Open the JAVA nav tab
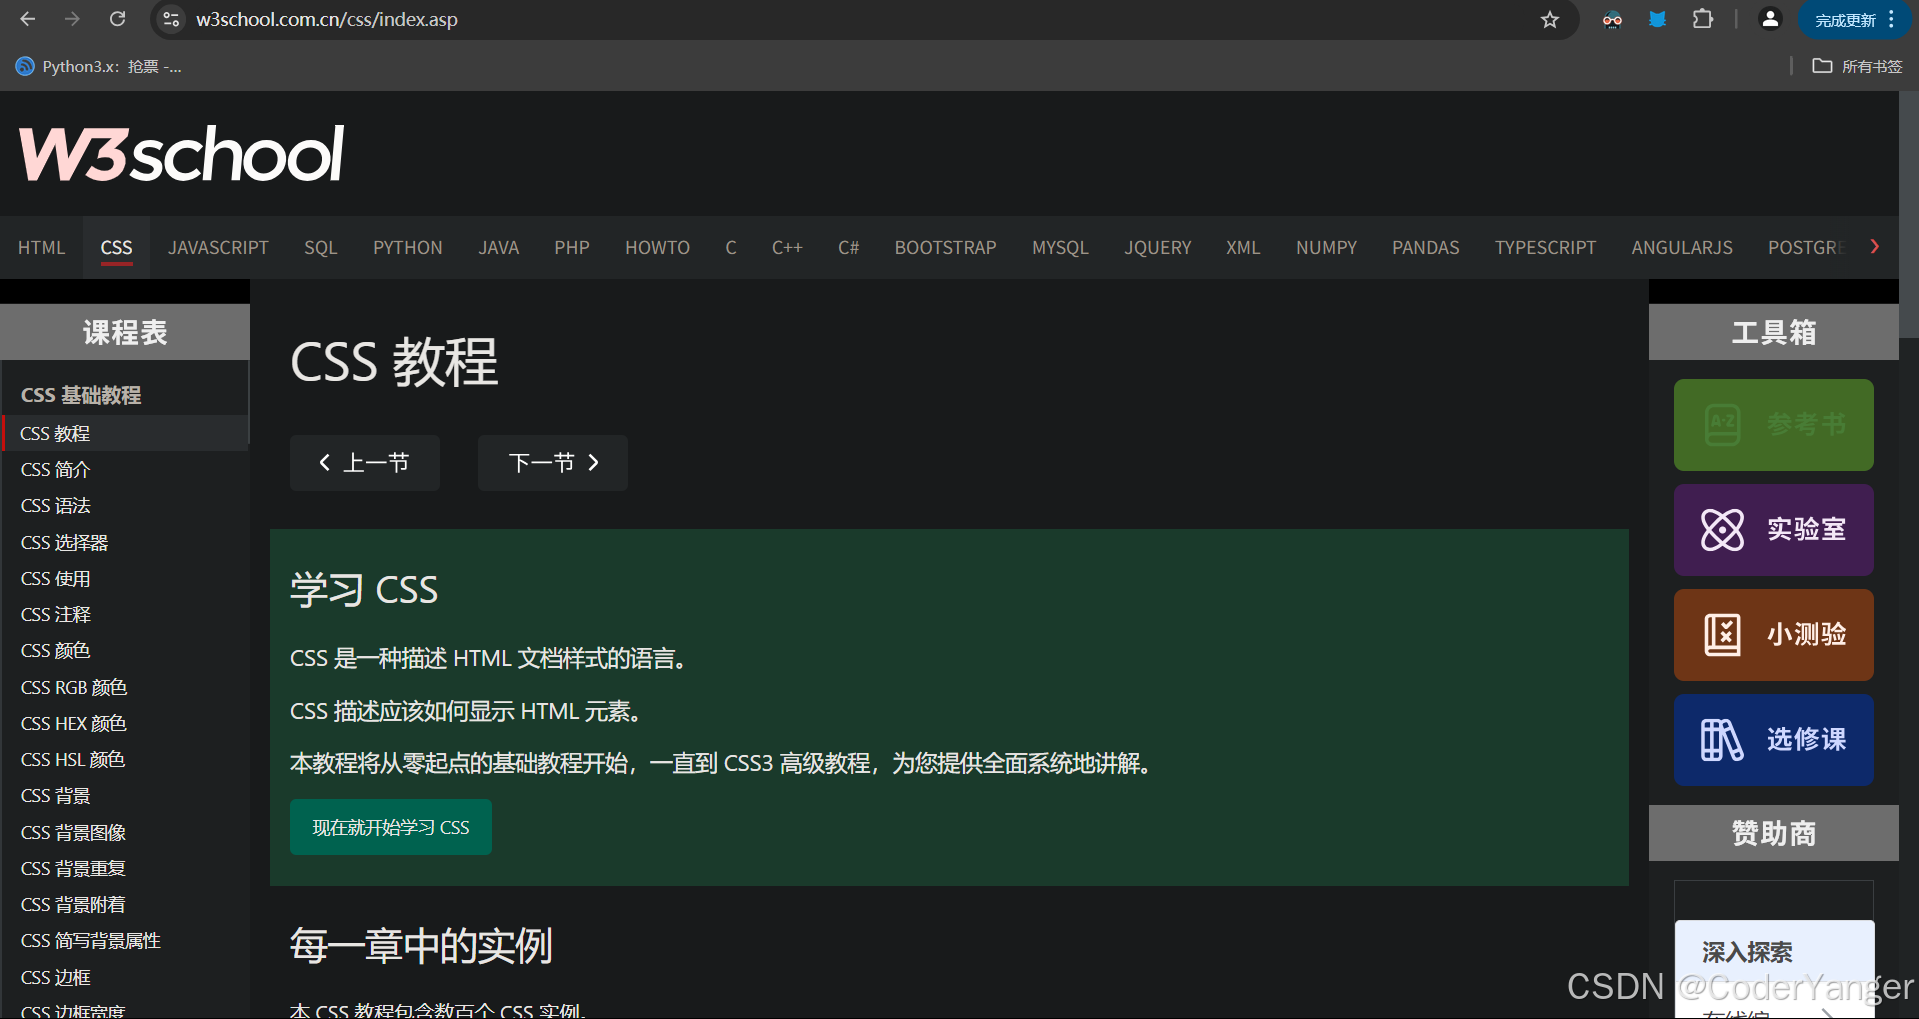Viewport: 1919px width, 1019px height. pos(498,247)
